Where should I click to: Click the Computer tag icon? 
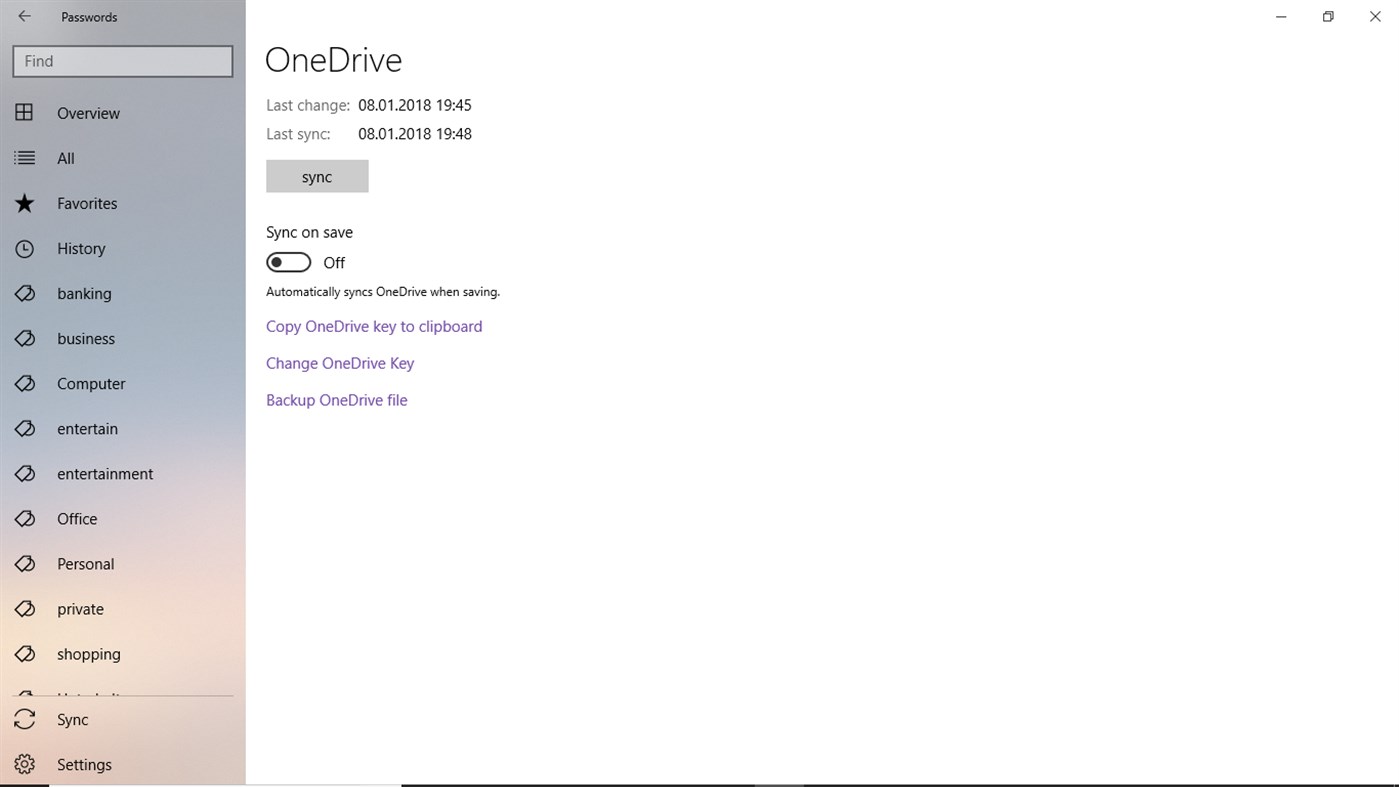(x=24, y=383)
